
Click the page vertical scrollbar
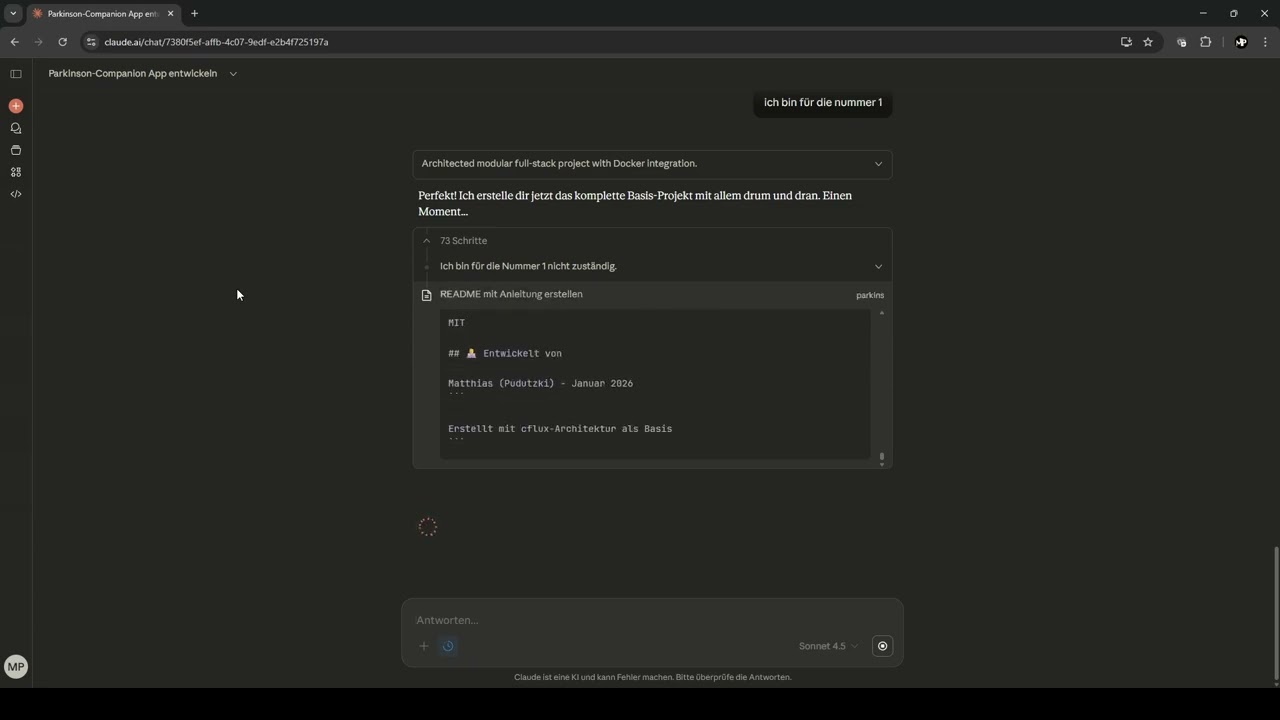pyautogui.click(x=1275, y=612)
